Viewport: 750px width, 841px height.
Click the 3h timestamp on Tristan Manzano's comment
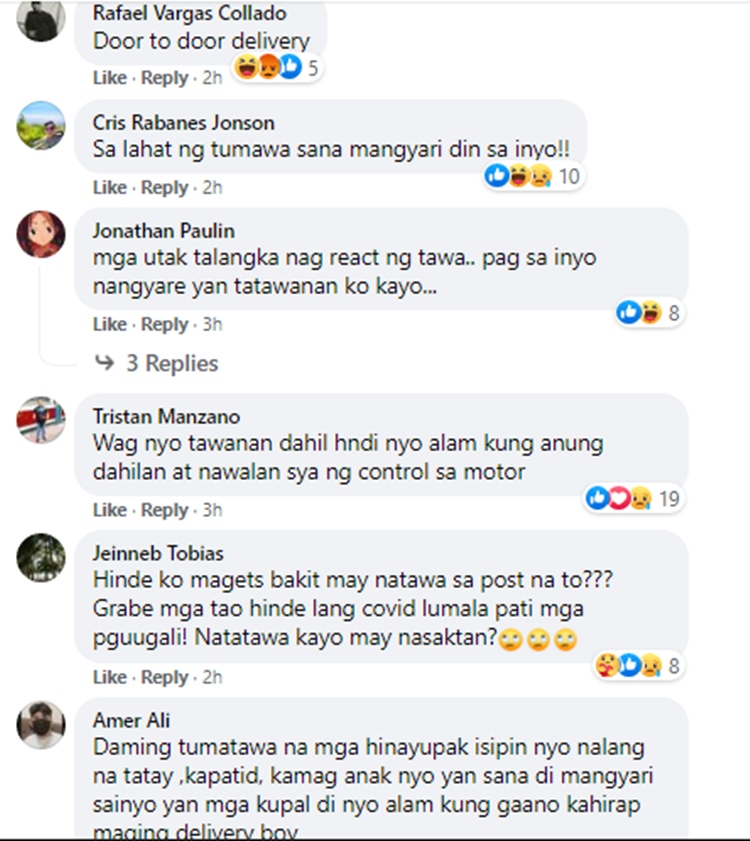coord(212,510)
